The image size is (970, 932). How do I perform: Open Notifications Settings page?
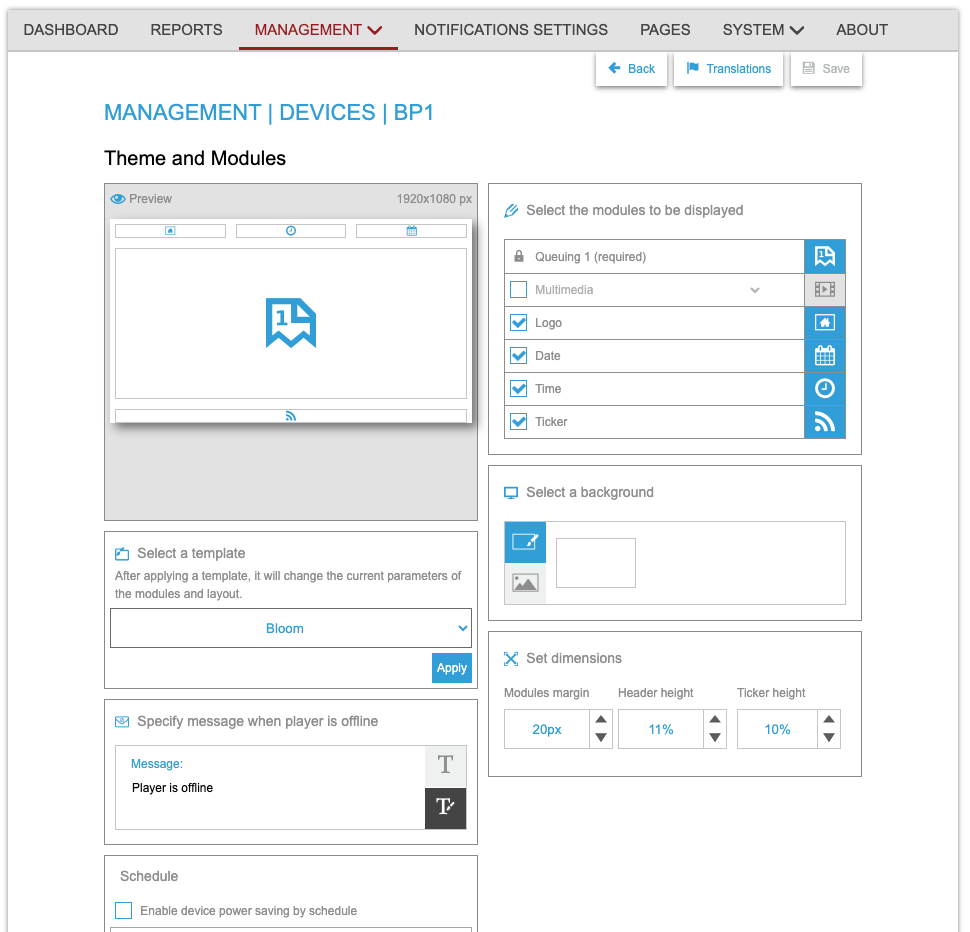tap(510, 30)
